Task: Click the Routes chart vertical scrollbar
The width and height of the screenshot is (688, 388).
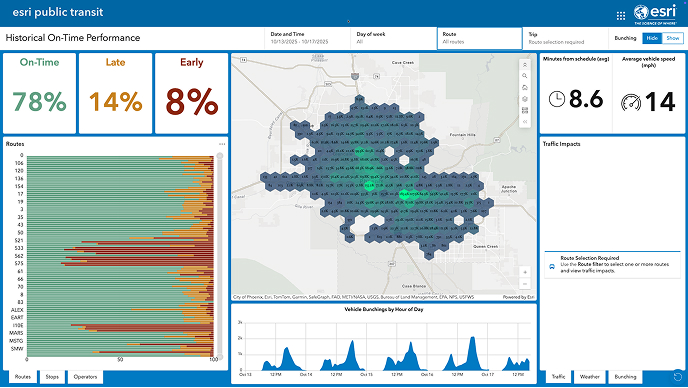Action: tap(220, 256)
